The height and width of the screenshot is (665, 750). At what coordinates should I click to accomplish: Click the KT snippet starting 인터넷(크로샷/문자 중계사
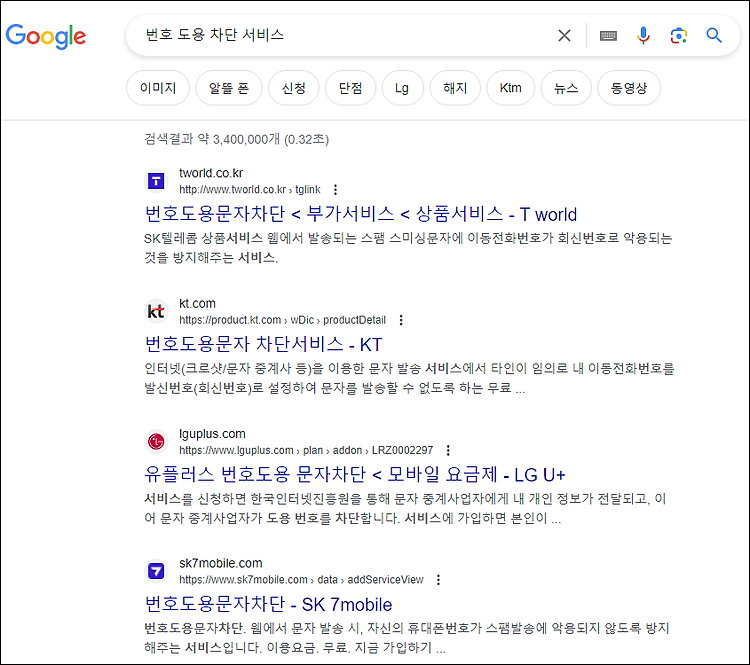click(x=409, y=378)
